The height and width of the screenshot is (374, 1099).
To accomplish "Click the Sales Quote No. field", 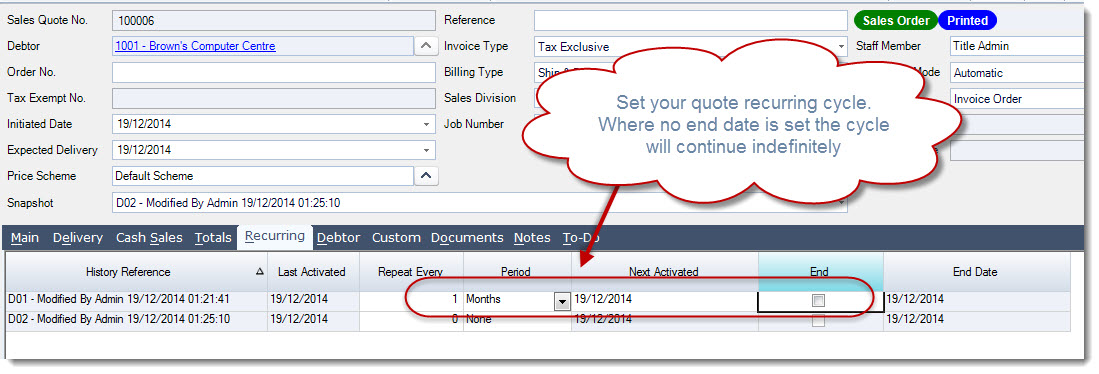I will (x=273, y=21).
